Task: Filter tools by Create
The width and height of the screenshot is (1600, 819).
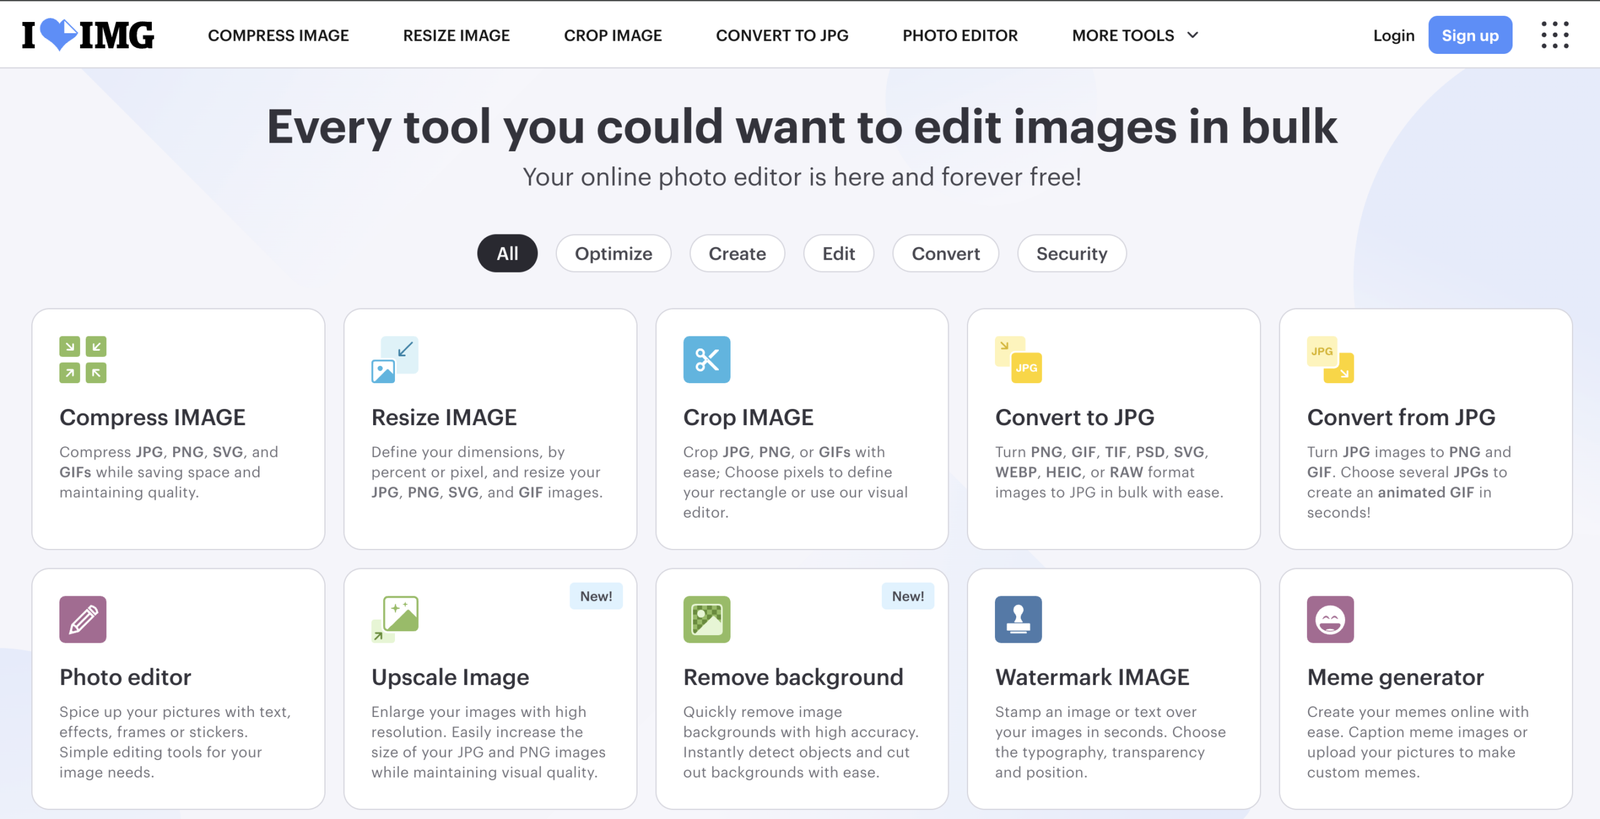Action: pyautogui.click(x=738, y=254)
